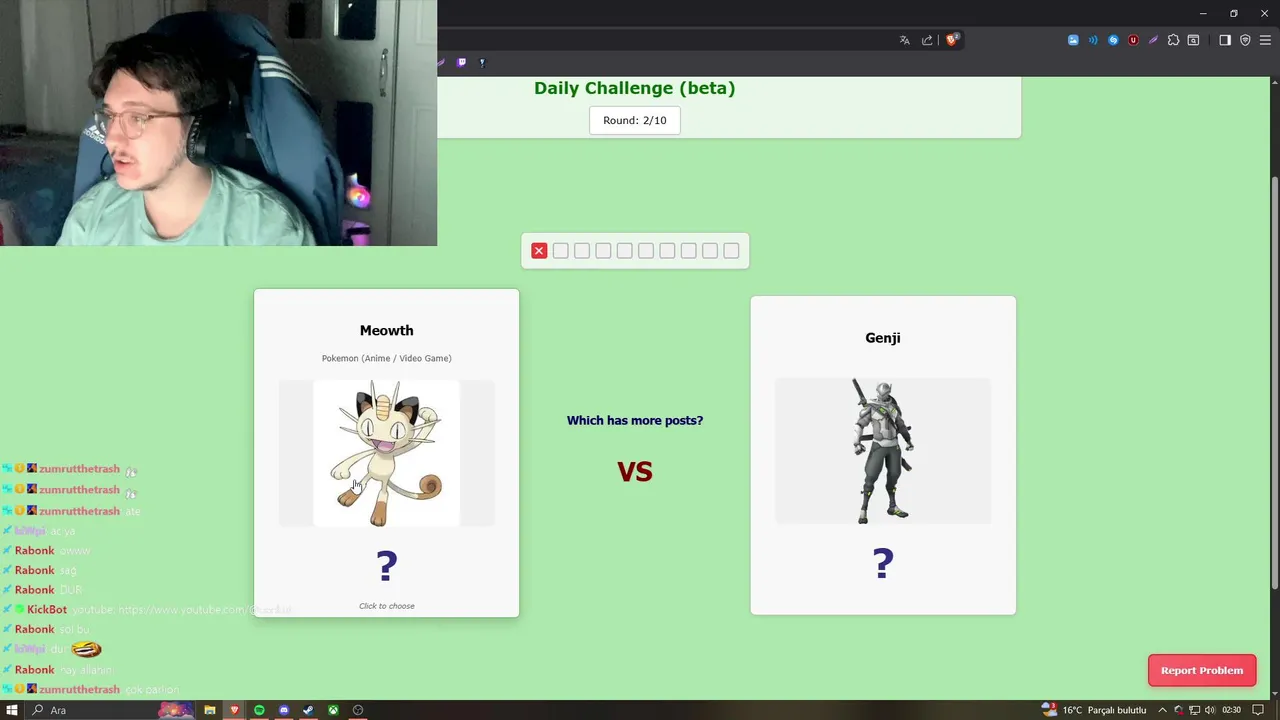Click the tab search toolbar icon
The height and width of the screenshot is (720, 1280).
[1194, 40]
